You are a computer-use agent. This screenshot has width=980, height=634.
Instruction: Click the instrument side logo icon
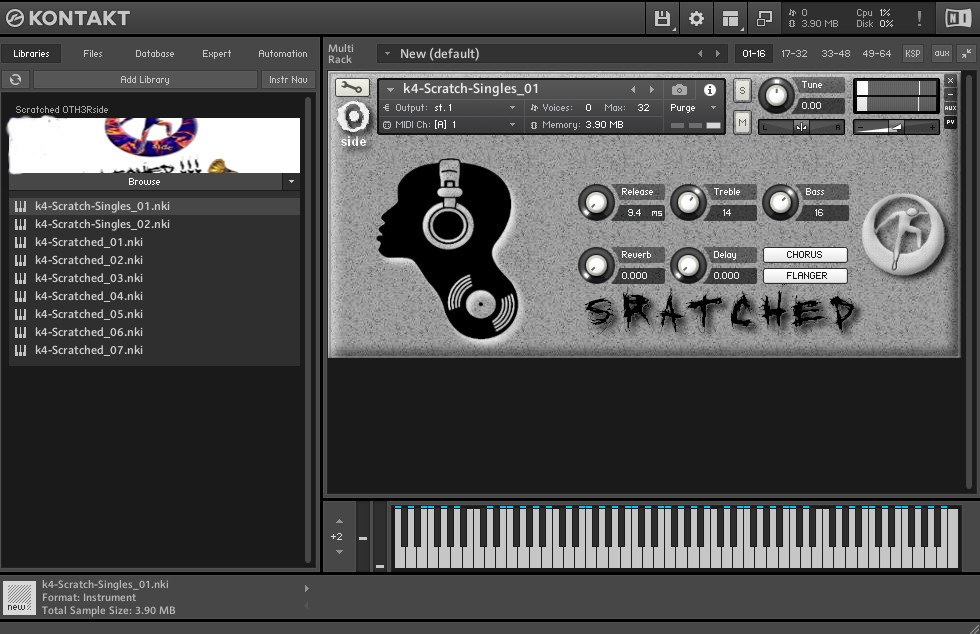353,124
